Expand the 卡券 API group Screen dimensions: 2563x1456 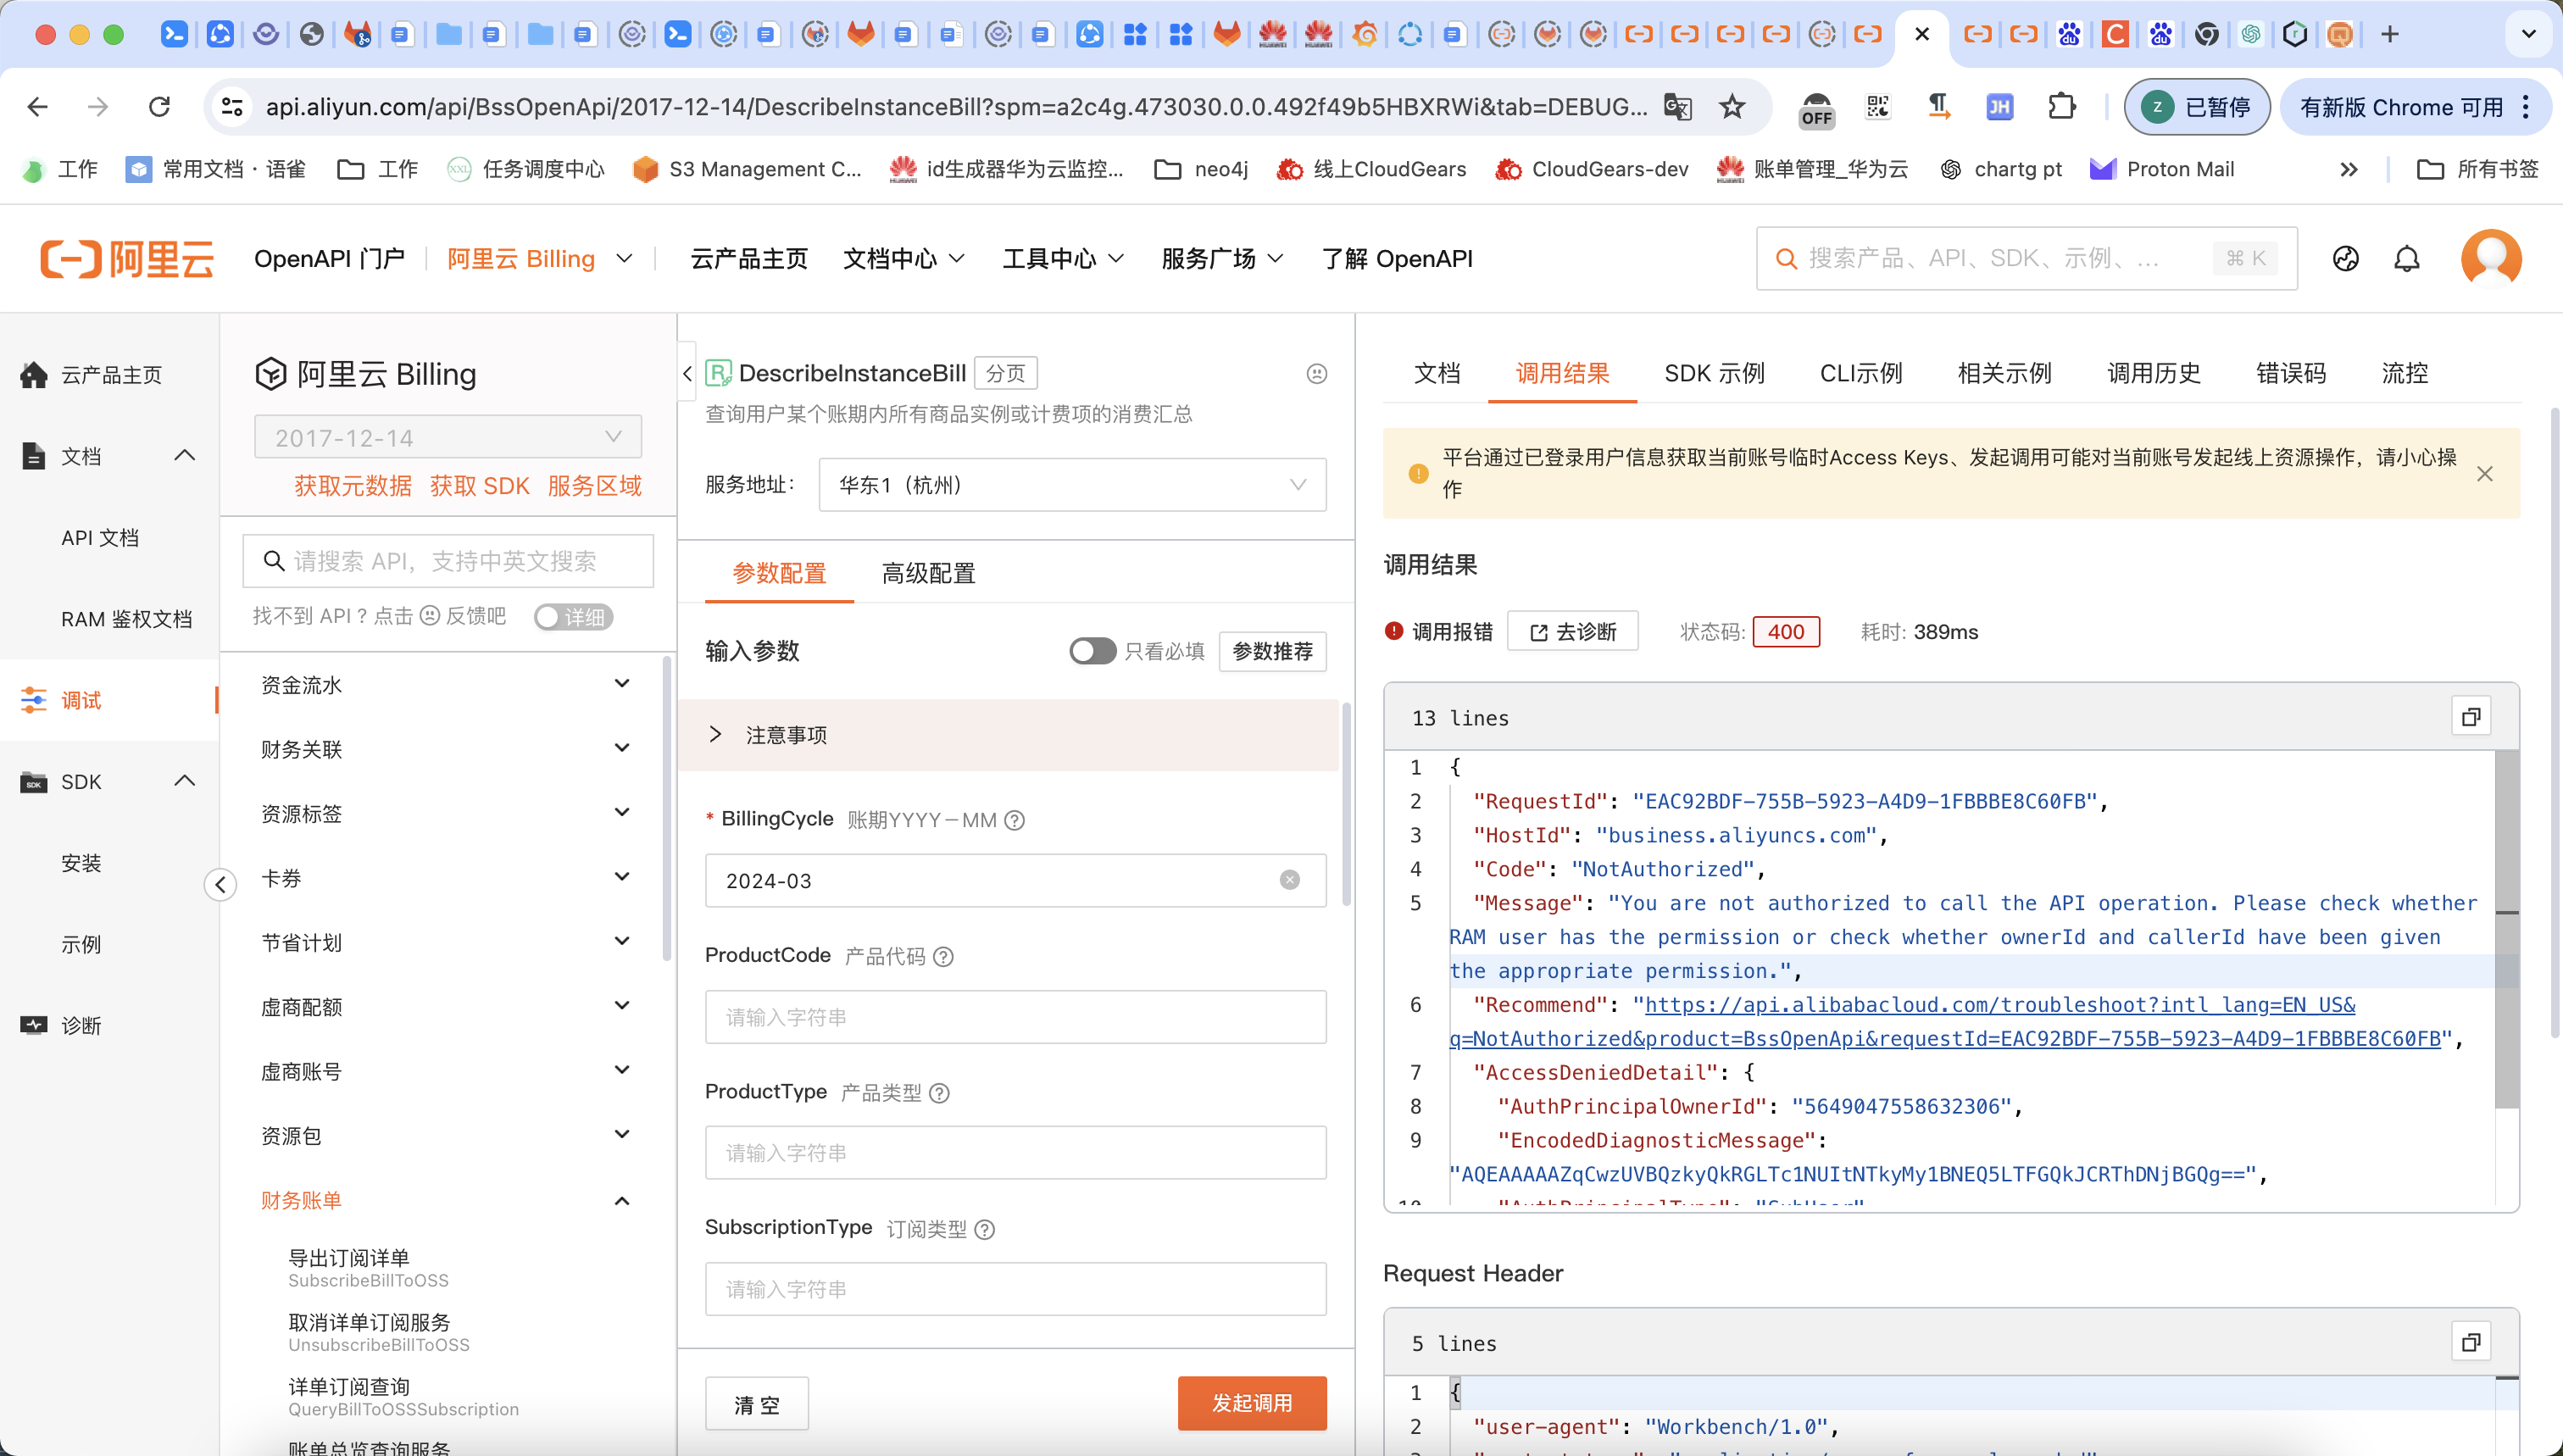pos(445,878)
